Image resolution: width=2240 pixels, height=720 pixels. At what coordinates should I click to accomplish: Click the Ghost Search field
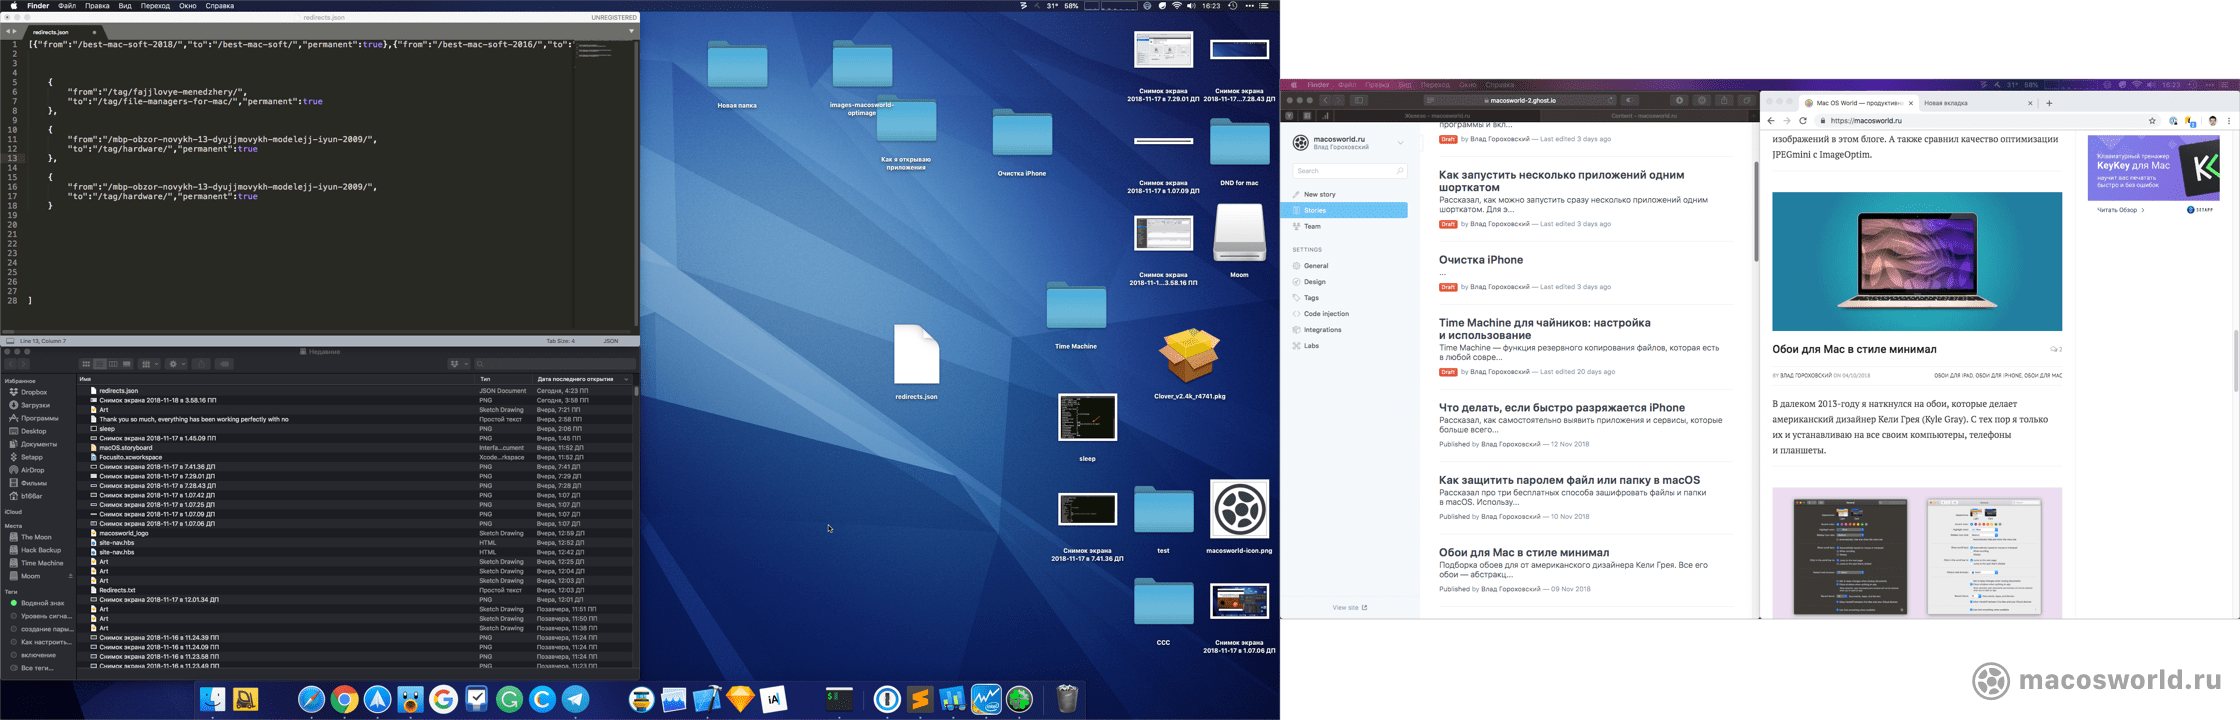click(x=1349, y=171)
